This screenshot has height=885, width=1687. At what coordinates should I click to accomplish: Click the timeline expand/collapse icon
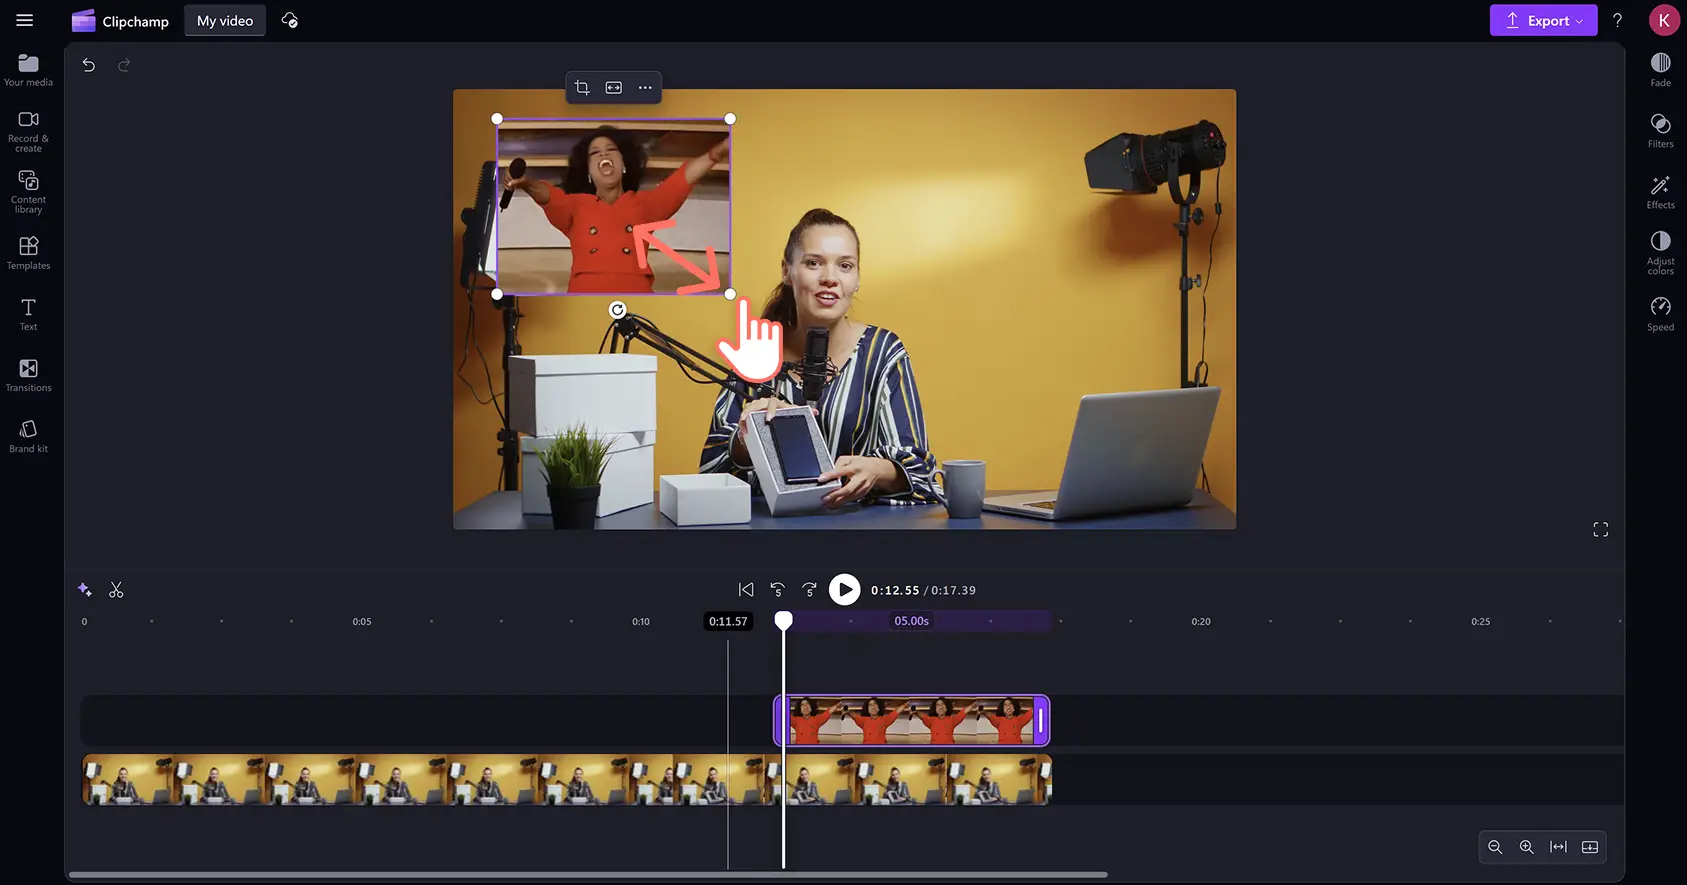tap(1590, 847)
